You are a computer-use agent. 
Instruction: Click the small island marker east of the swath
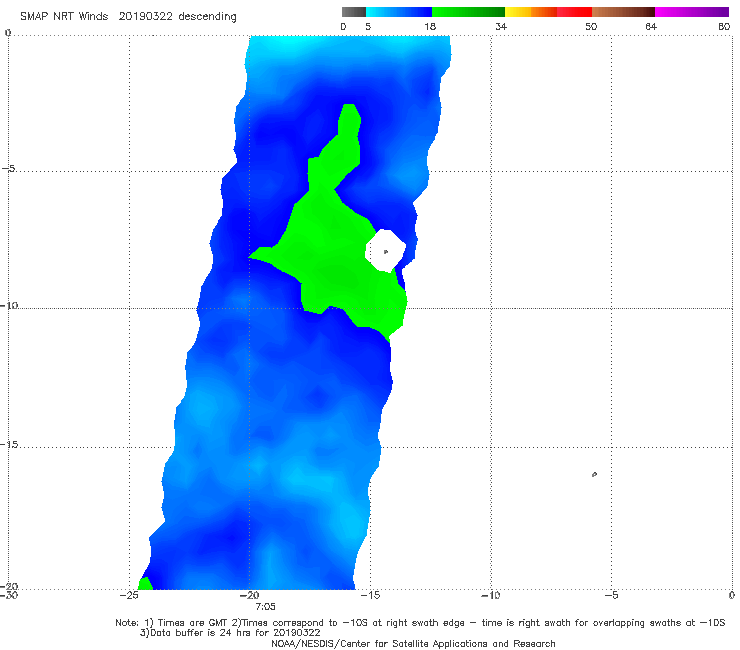click(x=594, y=474)
